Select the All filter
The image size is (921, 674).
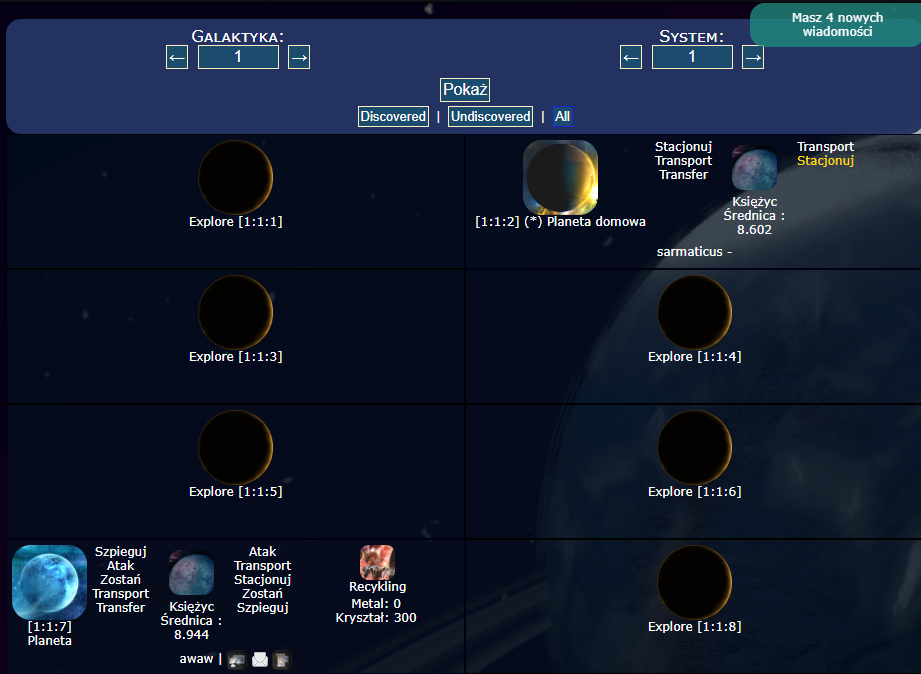tap(563, 117)
